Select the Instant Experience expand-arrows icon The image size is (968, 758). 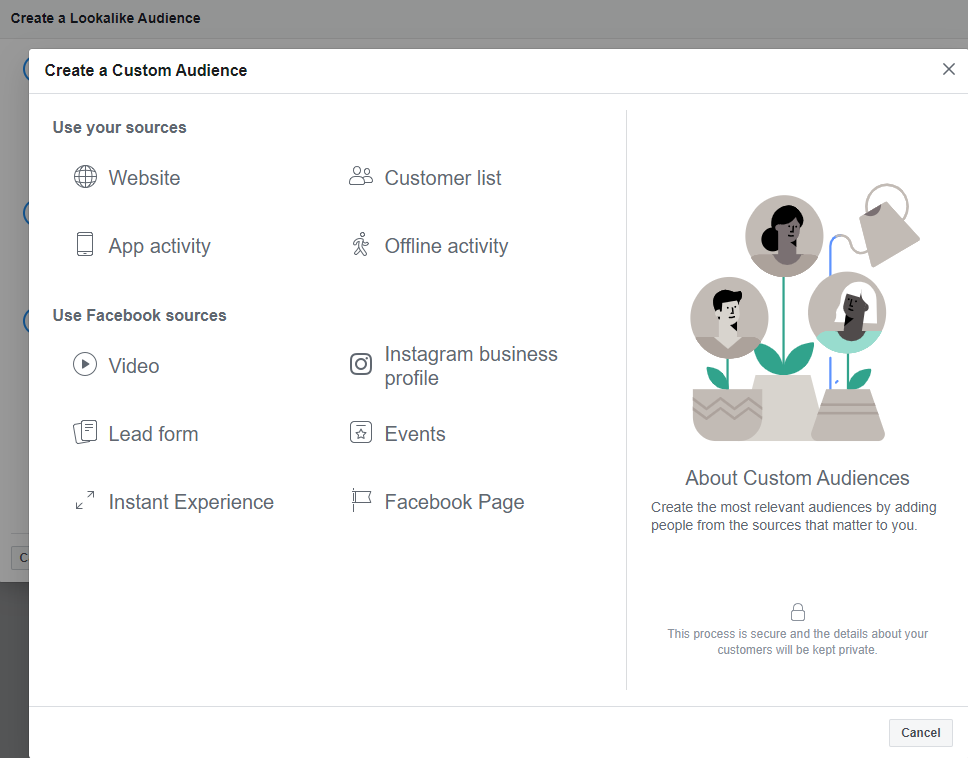tap(85, 500)
